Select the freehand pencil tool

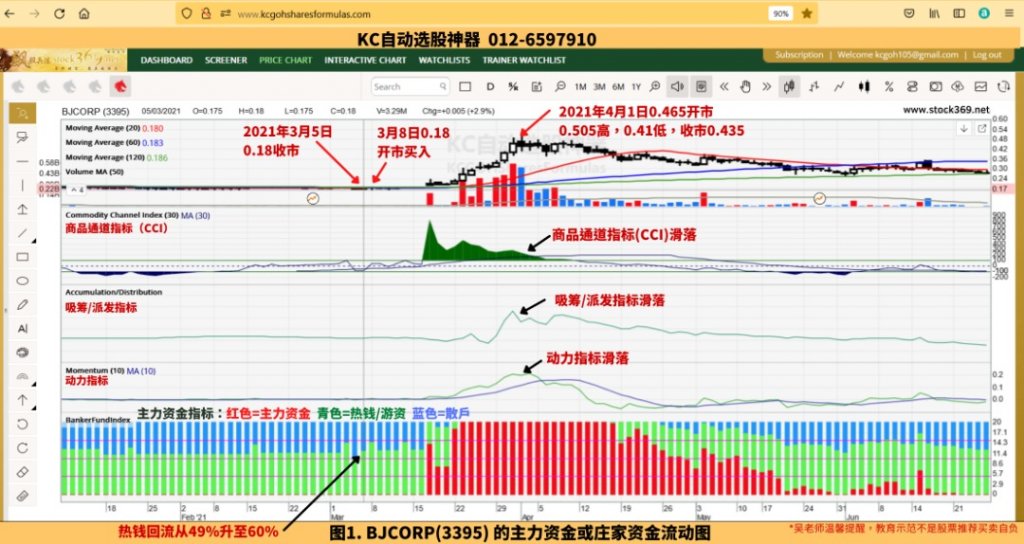[x=22, y=305]
